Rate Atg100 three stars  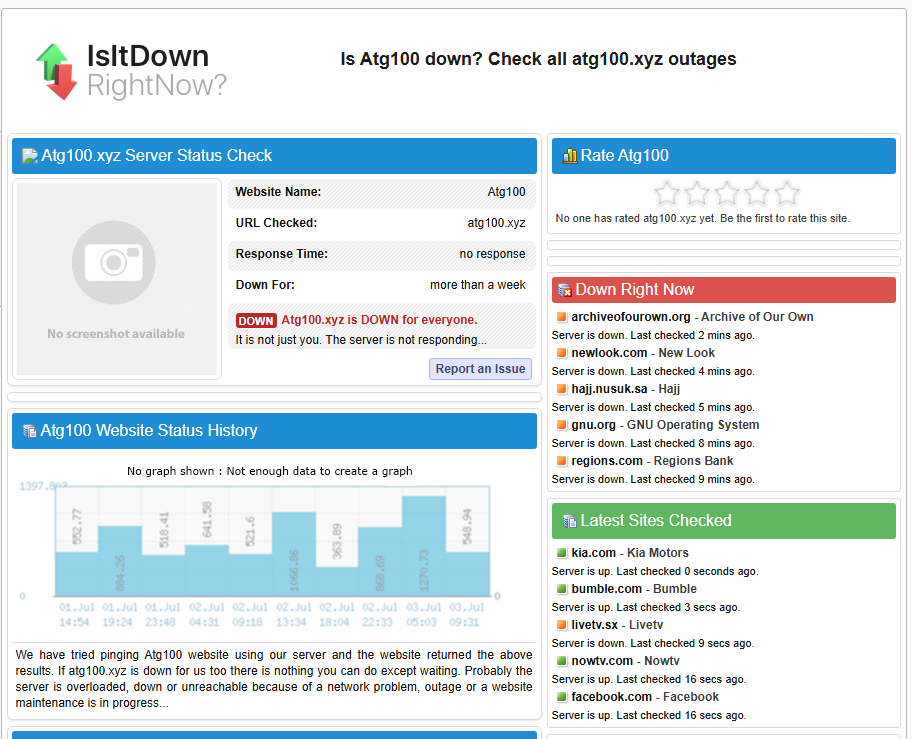[727, 194]
